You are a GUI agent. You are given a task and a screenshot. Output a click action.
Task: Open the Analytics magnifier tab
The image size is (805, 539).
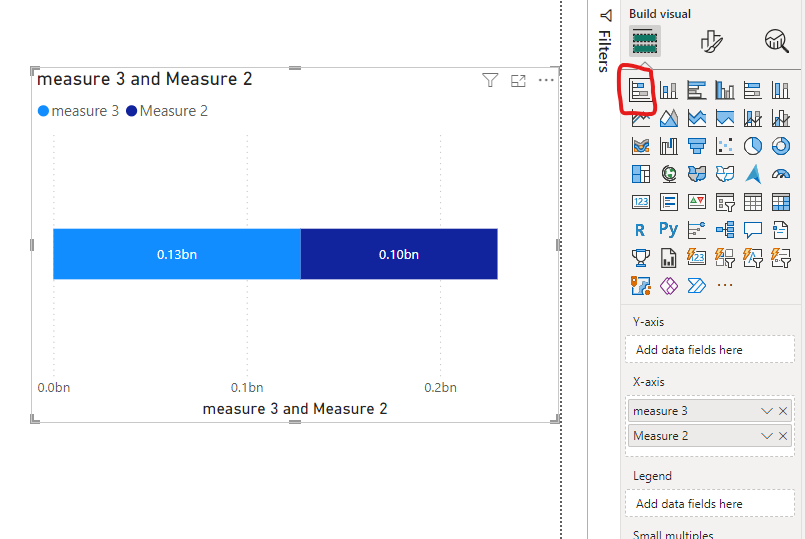(x=776, y=41)
